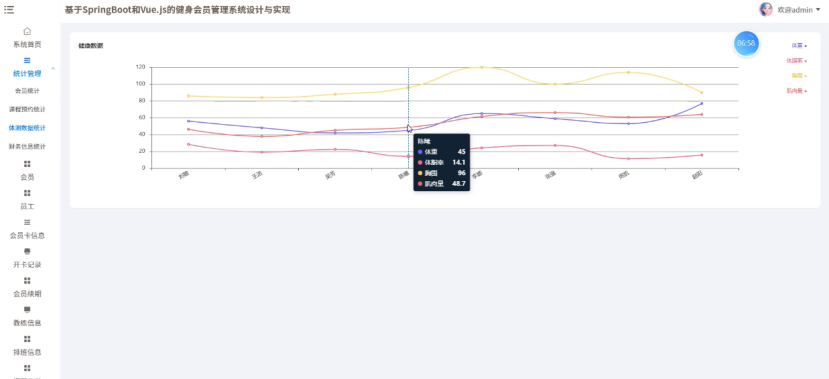Click the grid icon above 会员
This screenshot has width=829, height=379.
[27, 164]
